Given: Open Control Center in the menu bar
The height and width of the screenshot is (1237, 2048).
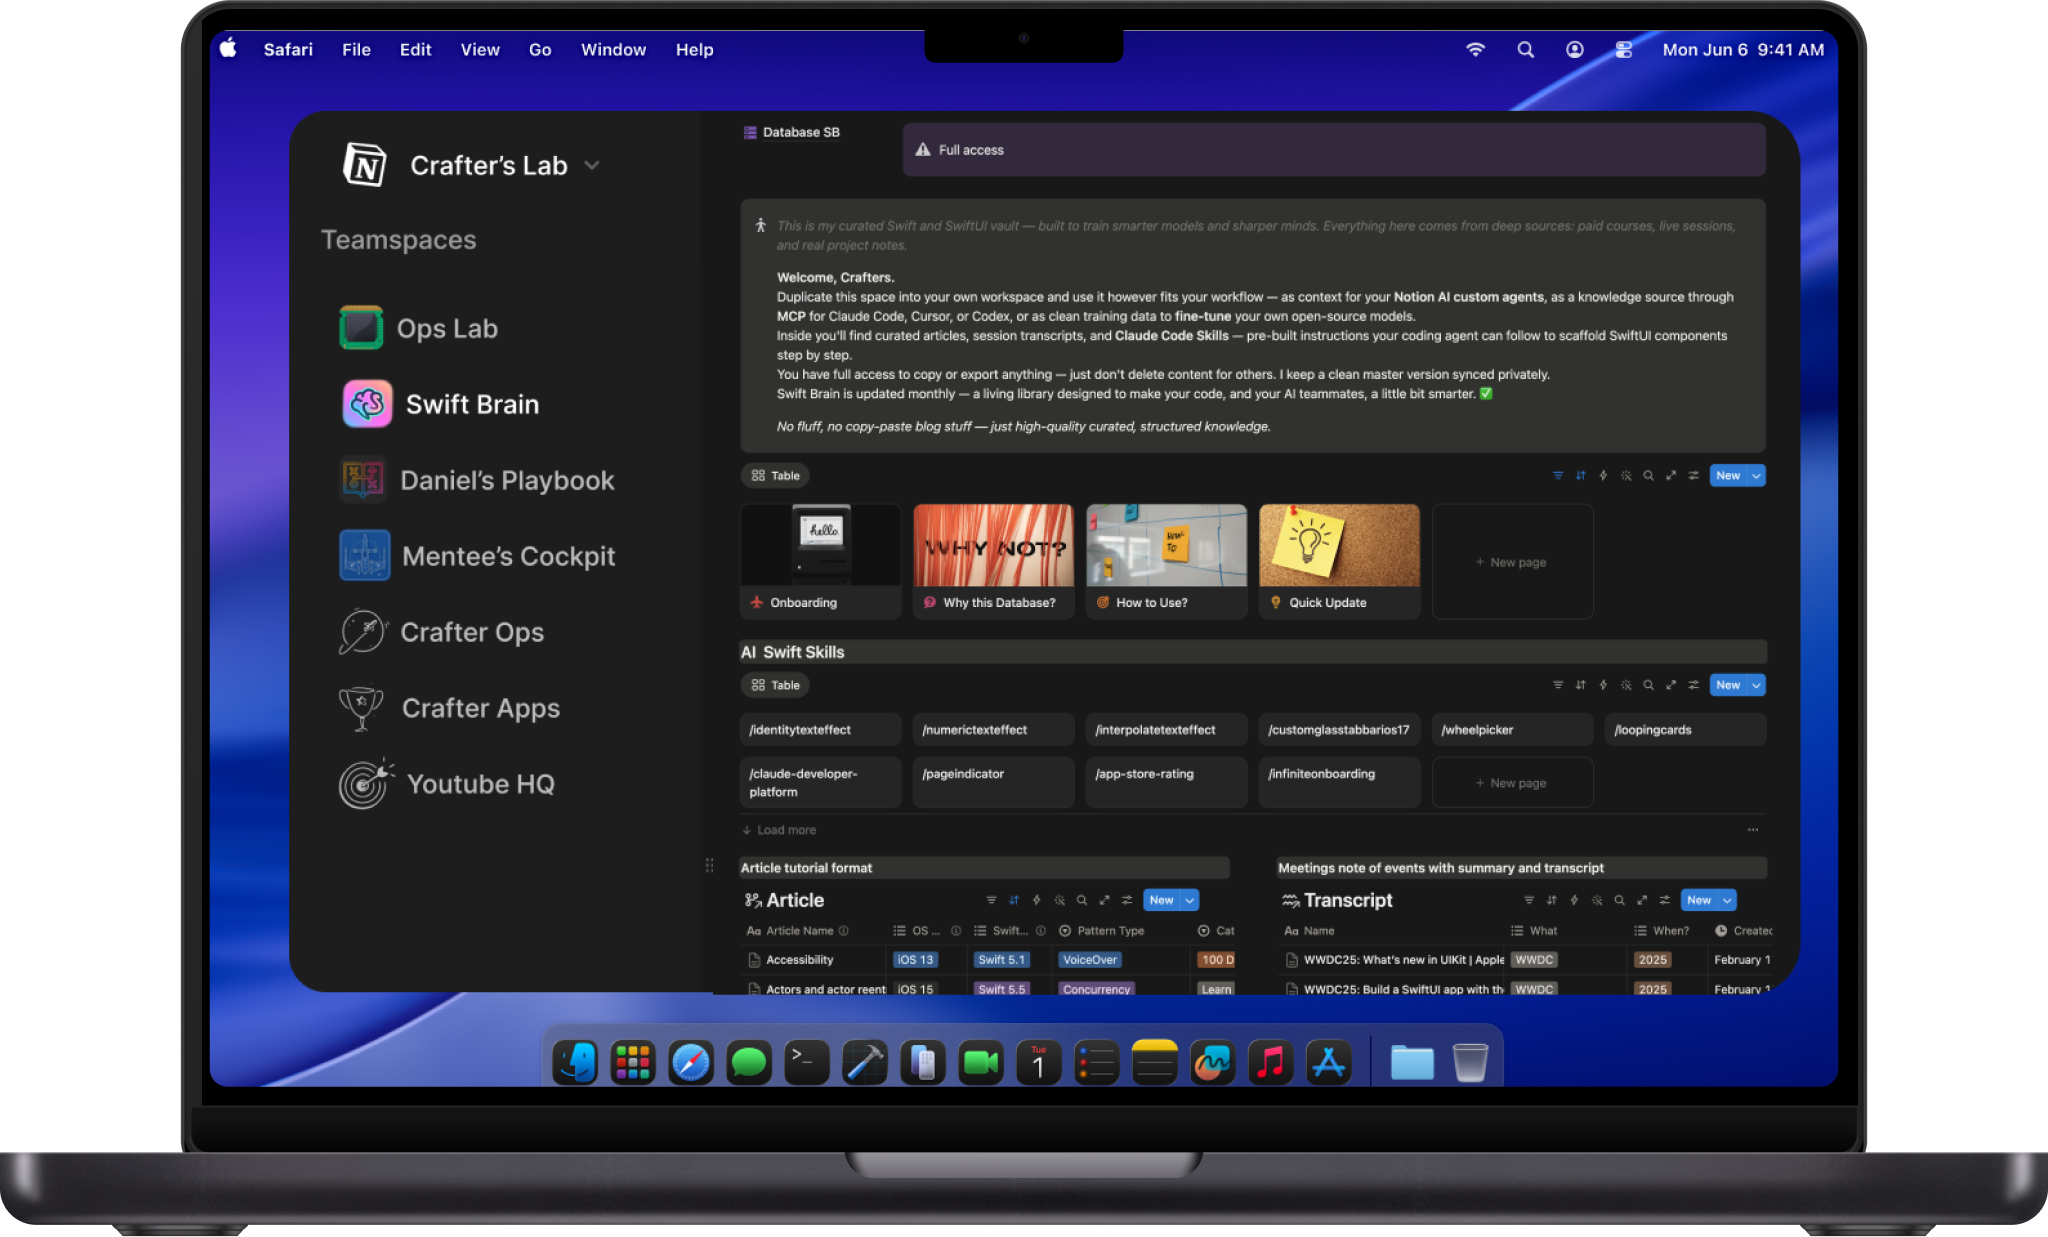Looking at the screenshot, I should [1624, 50].
